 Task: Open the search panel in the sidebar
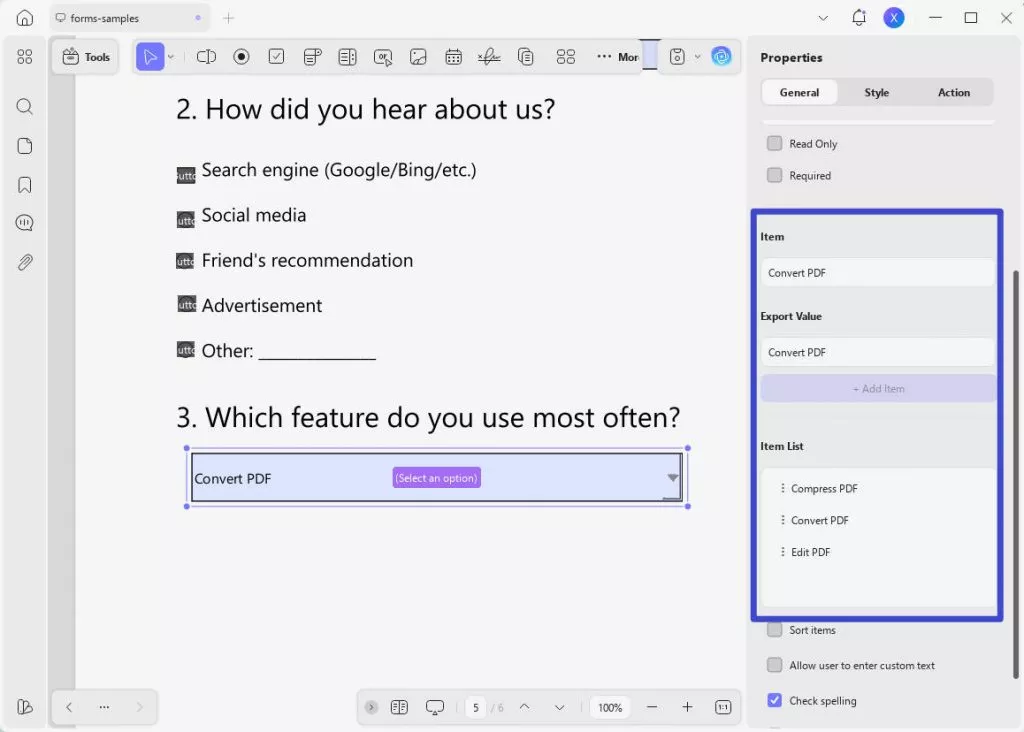(x=25, y=106)
